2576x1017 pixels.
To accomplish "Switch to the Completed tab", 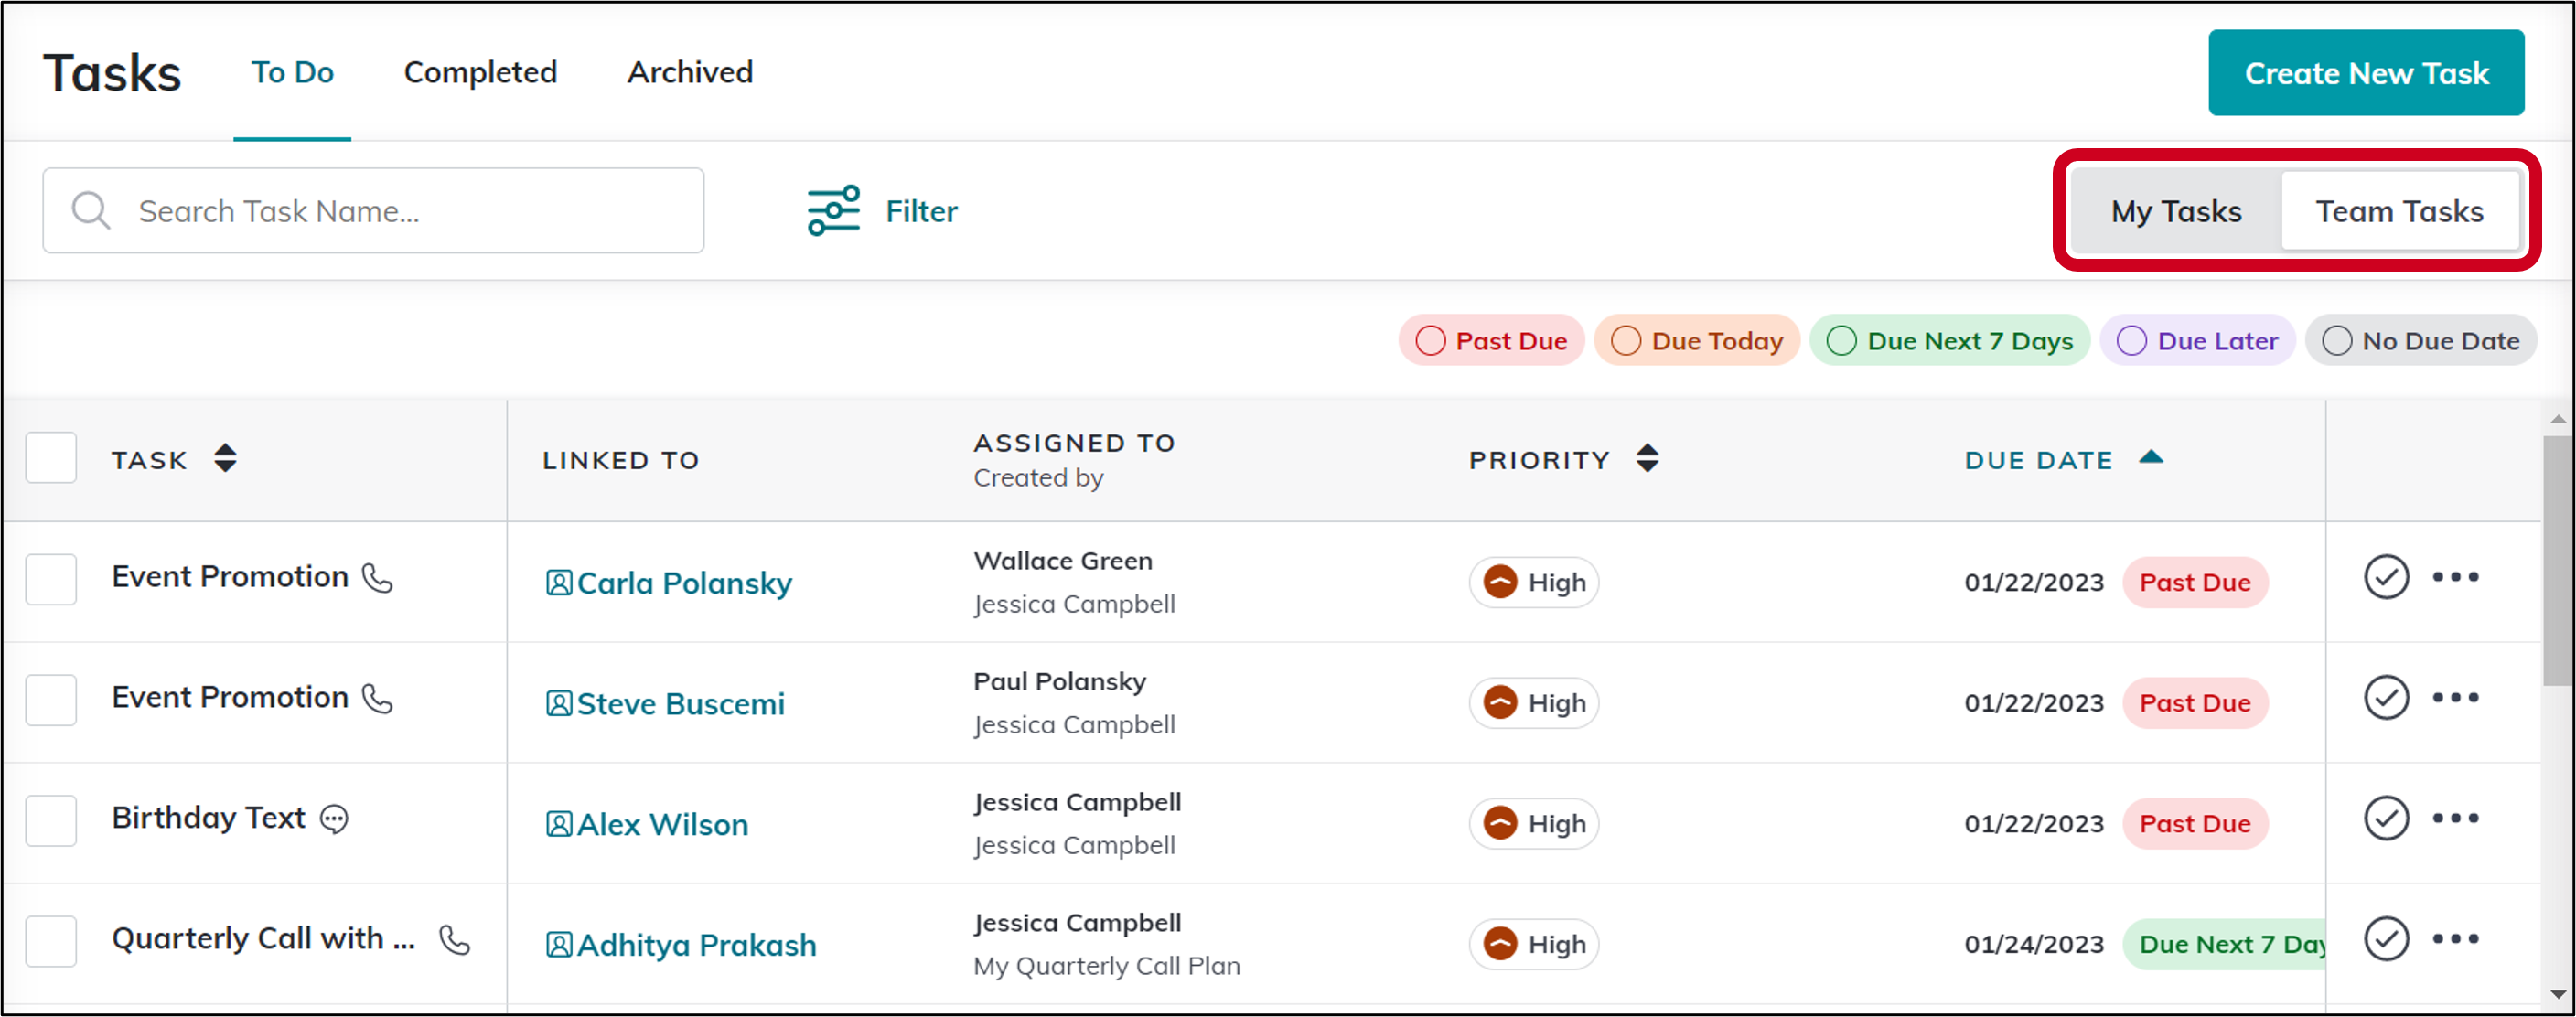I will coord(480,72).
